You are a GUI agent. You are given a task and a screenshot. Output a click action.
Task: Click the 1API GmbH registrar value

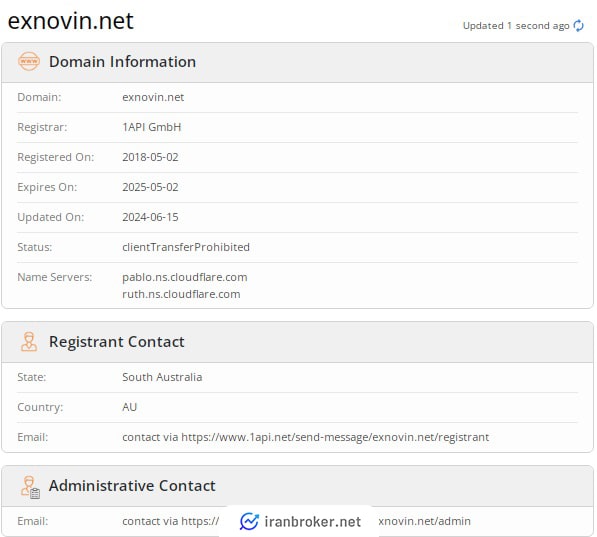point(152,127)
